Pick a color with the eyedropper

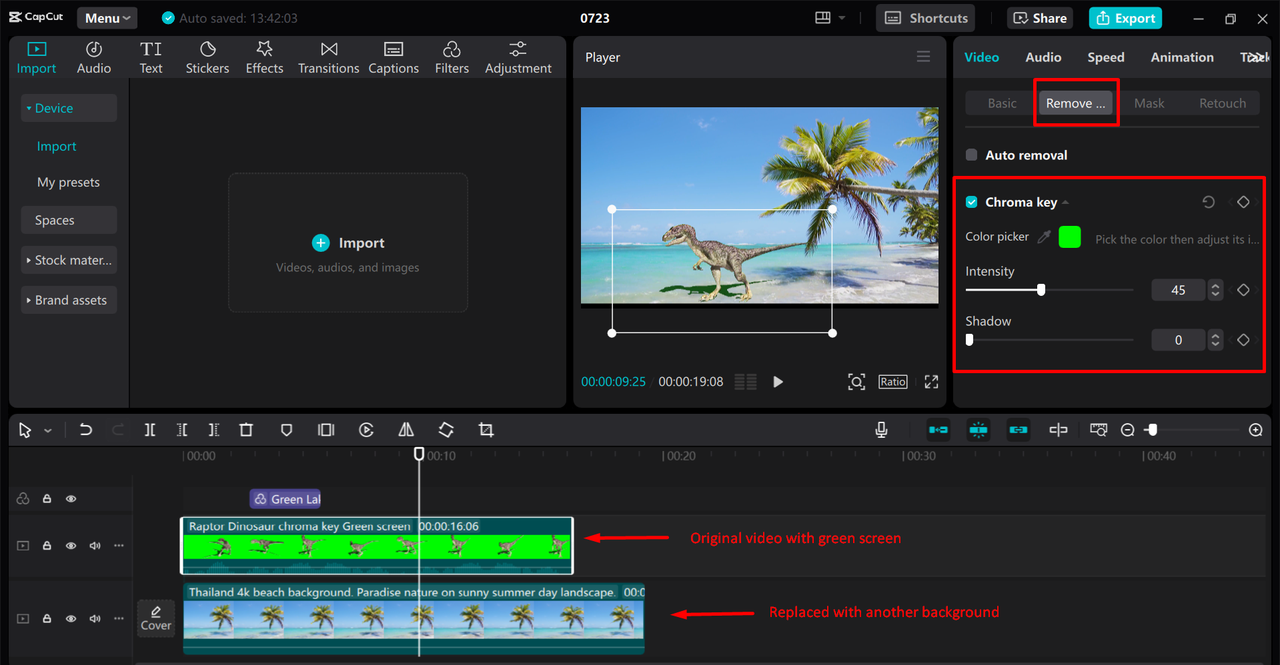click(x=1044, y=237)
